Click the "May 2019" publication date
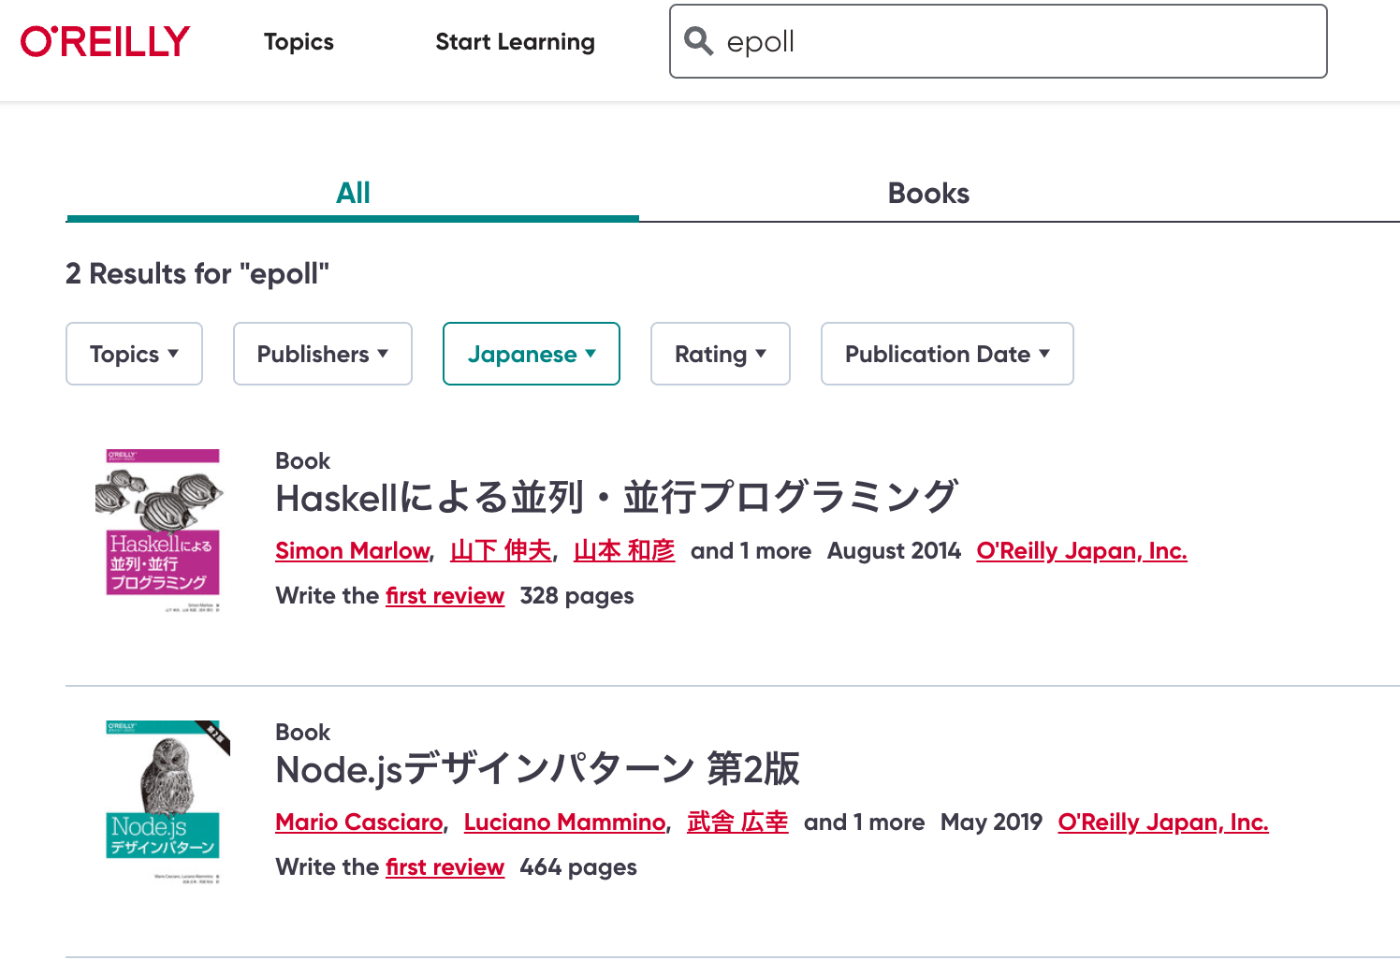The height and width of the screenshot is (975, 1400). [x=991, y=822]
